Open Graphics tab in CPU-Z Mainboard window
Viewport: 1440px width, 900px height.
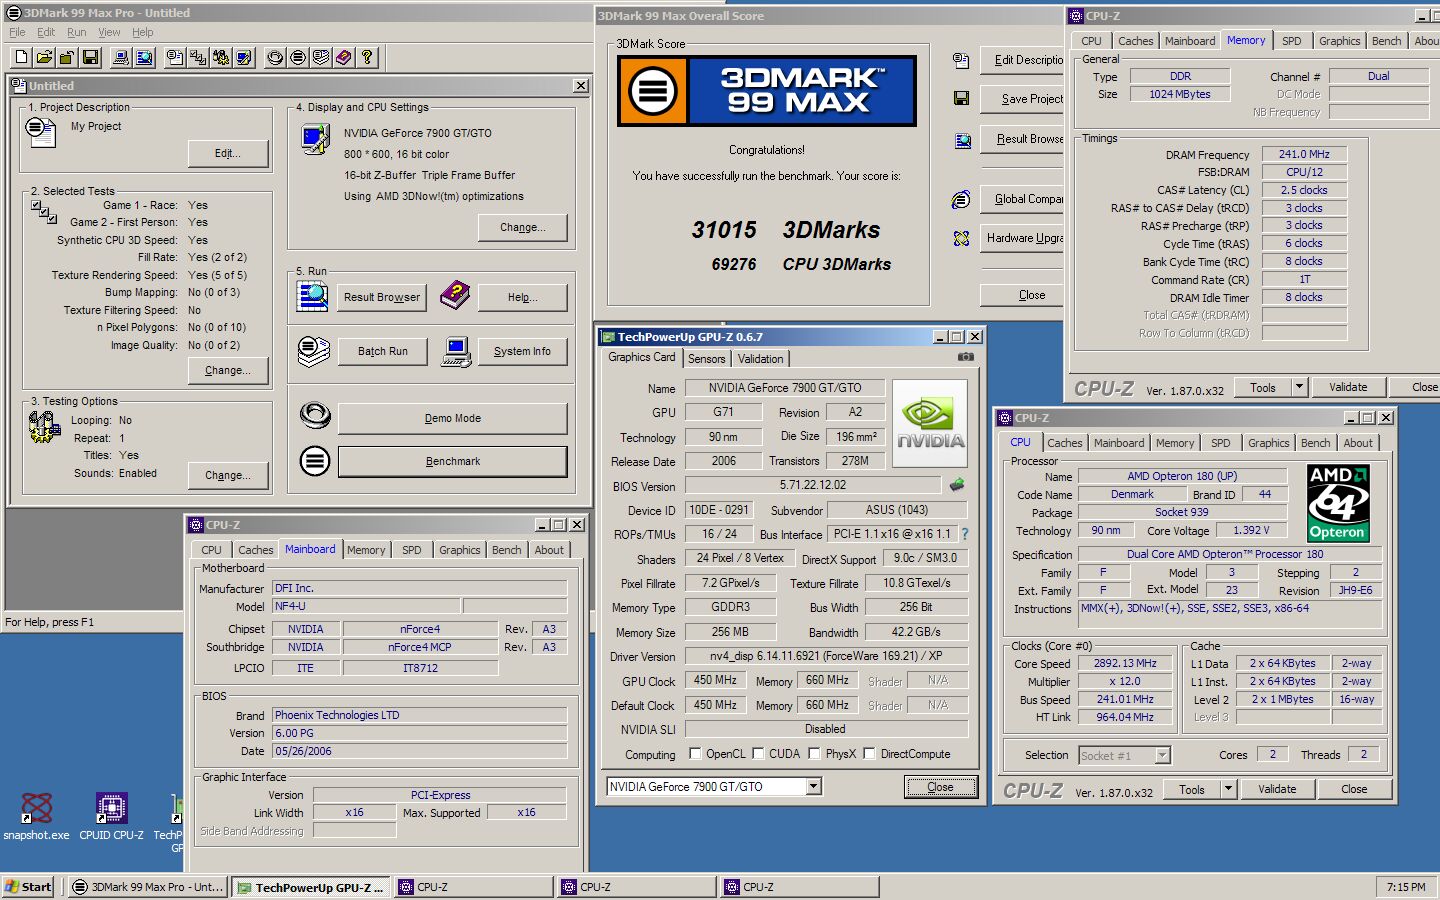pos(460,550)
